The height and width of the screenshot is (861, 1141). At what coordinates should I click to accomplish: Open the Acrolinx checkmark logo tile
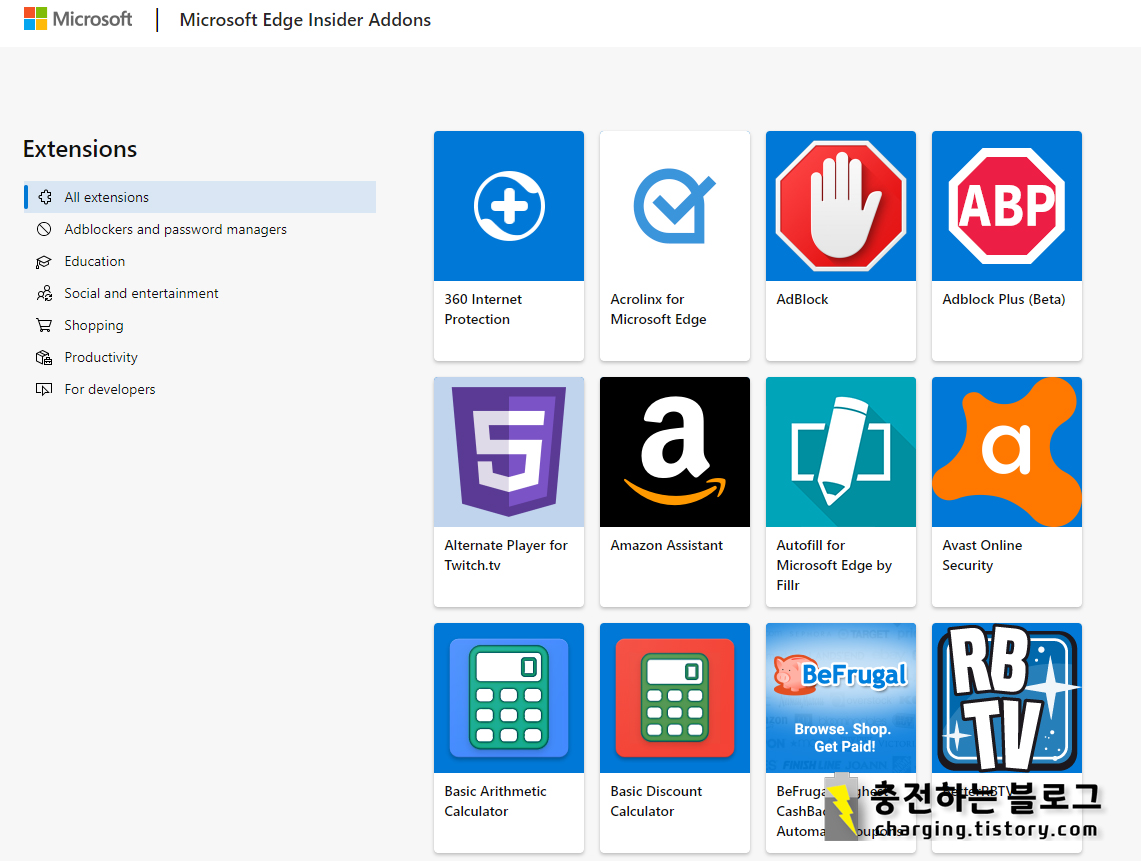coord(675,206)
